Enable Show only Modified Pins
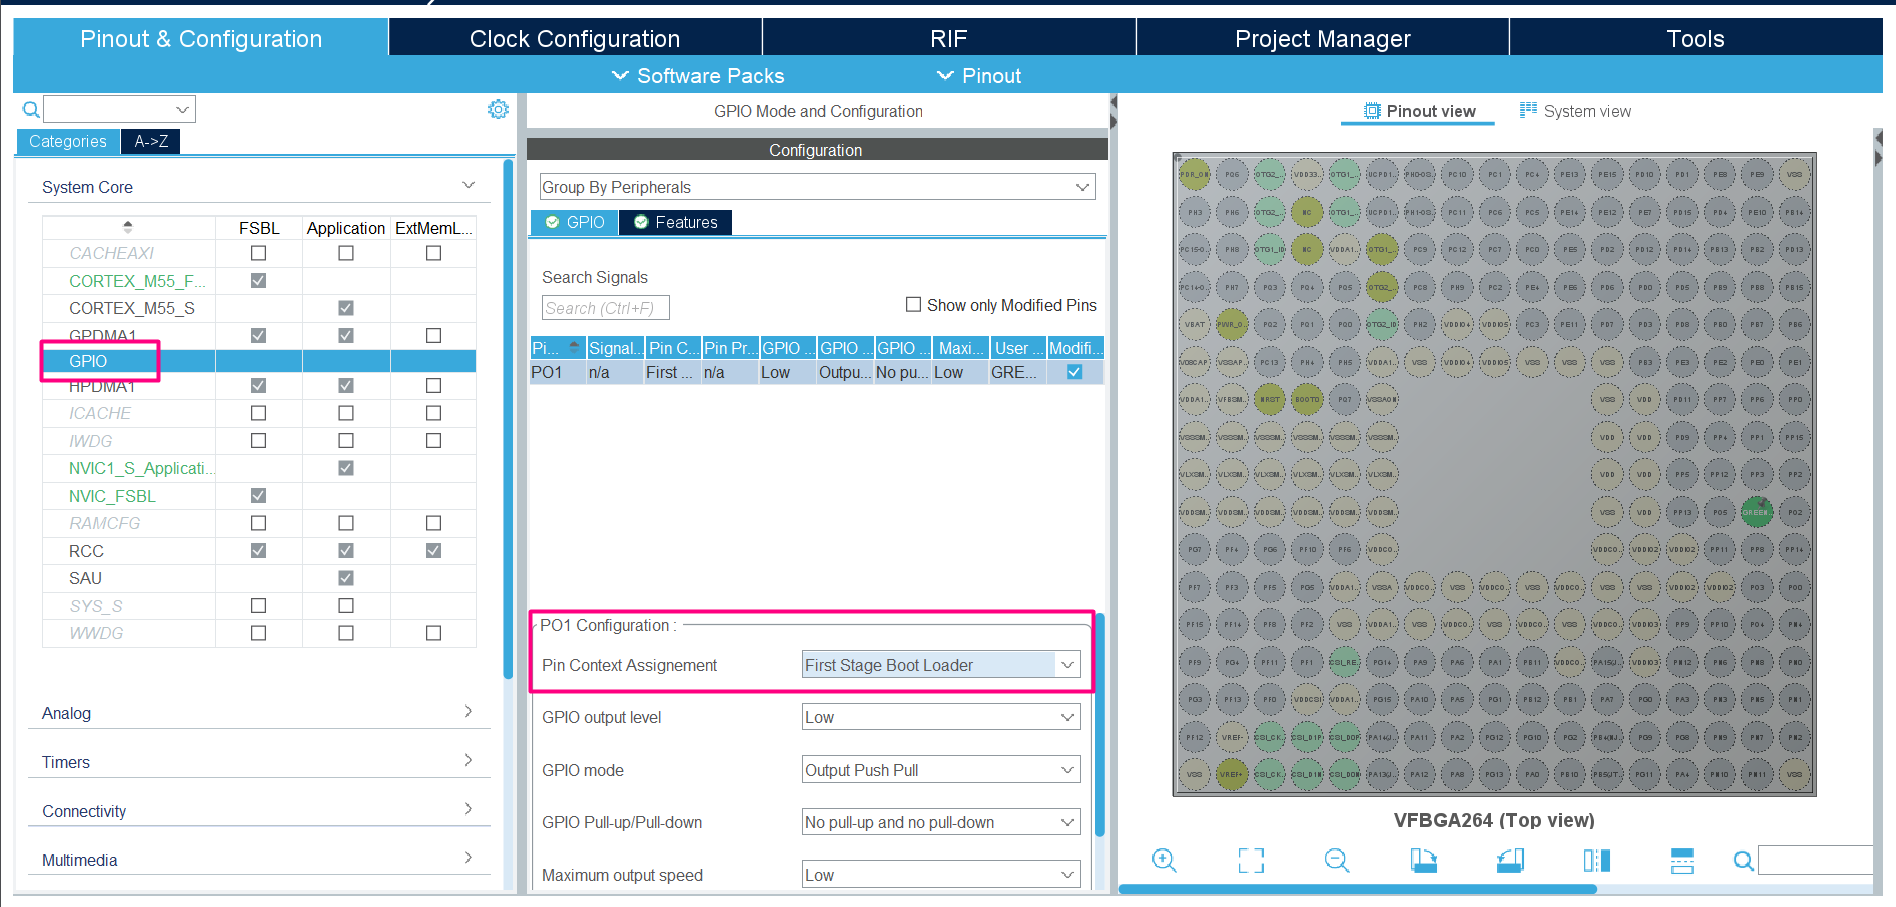The width and height of the screenshot is (1896, 907). (913, 304)
